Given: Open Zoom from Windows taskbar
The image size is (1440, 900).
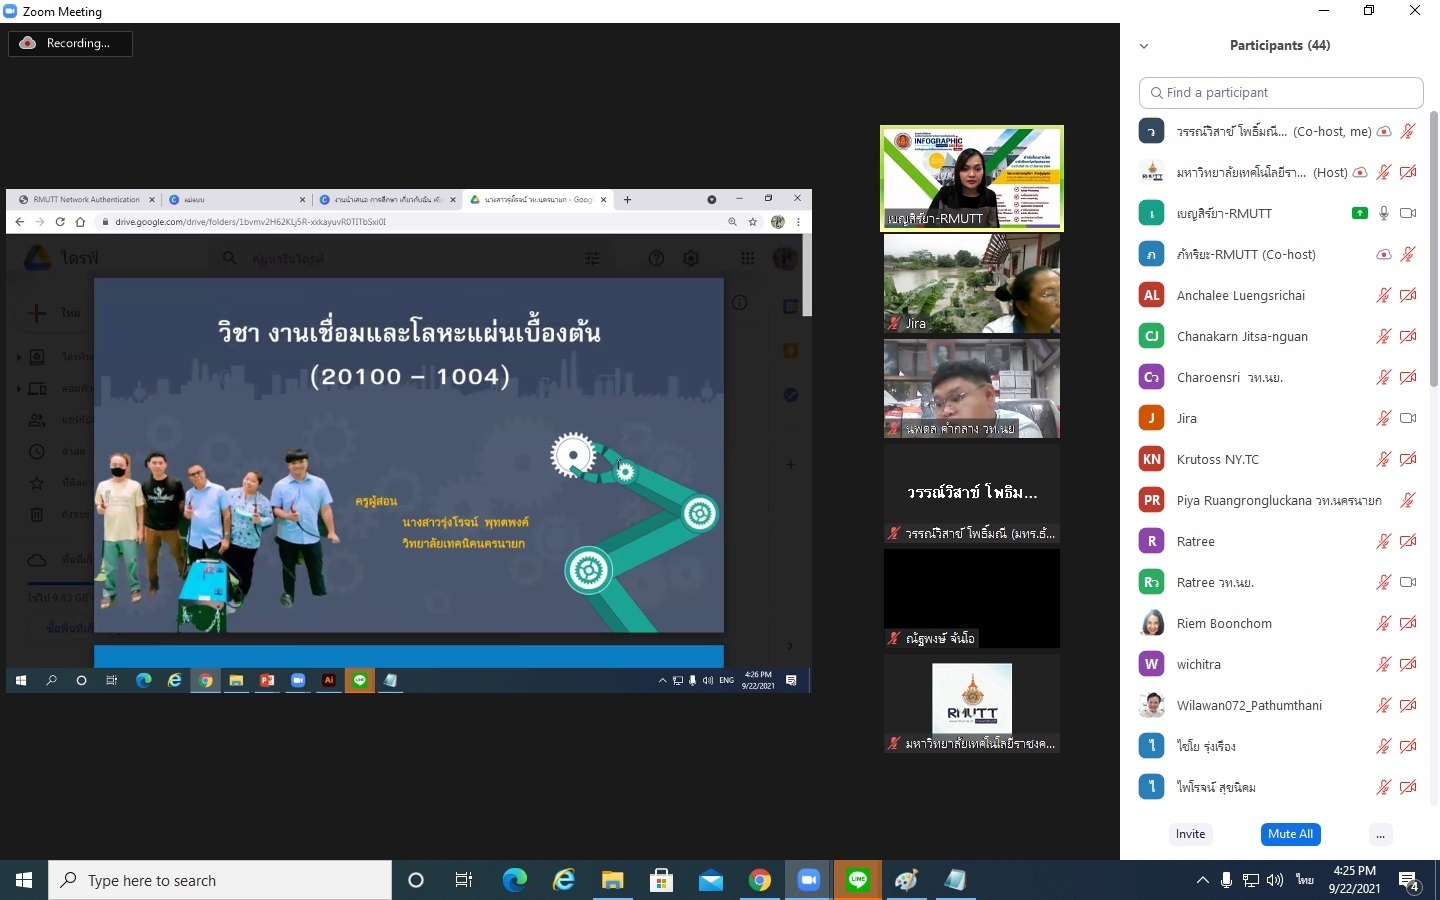Looking at the screenshot, I should 808,880.
